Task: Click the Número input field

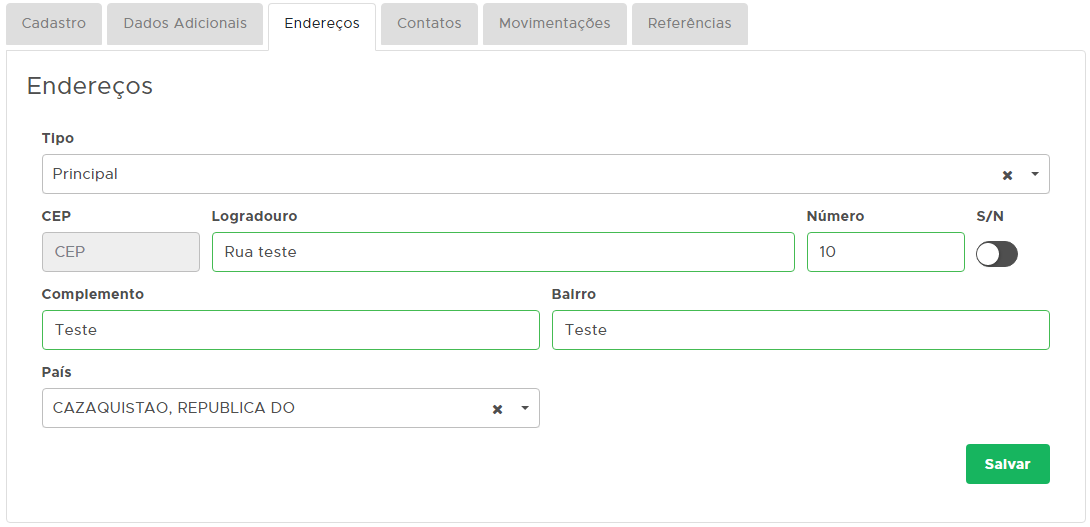Action: click(885, 252)
